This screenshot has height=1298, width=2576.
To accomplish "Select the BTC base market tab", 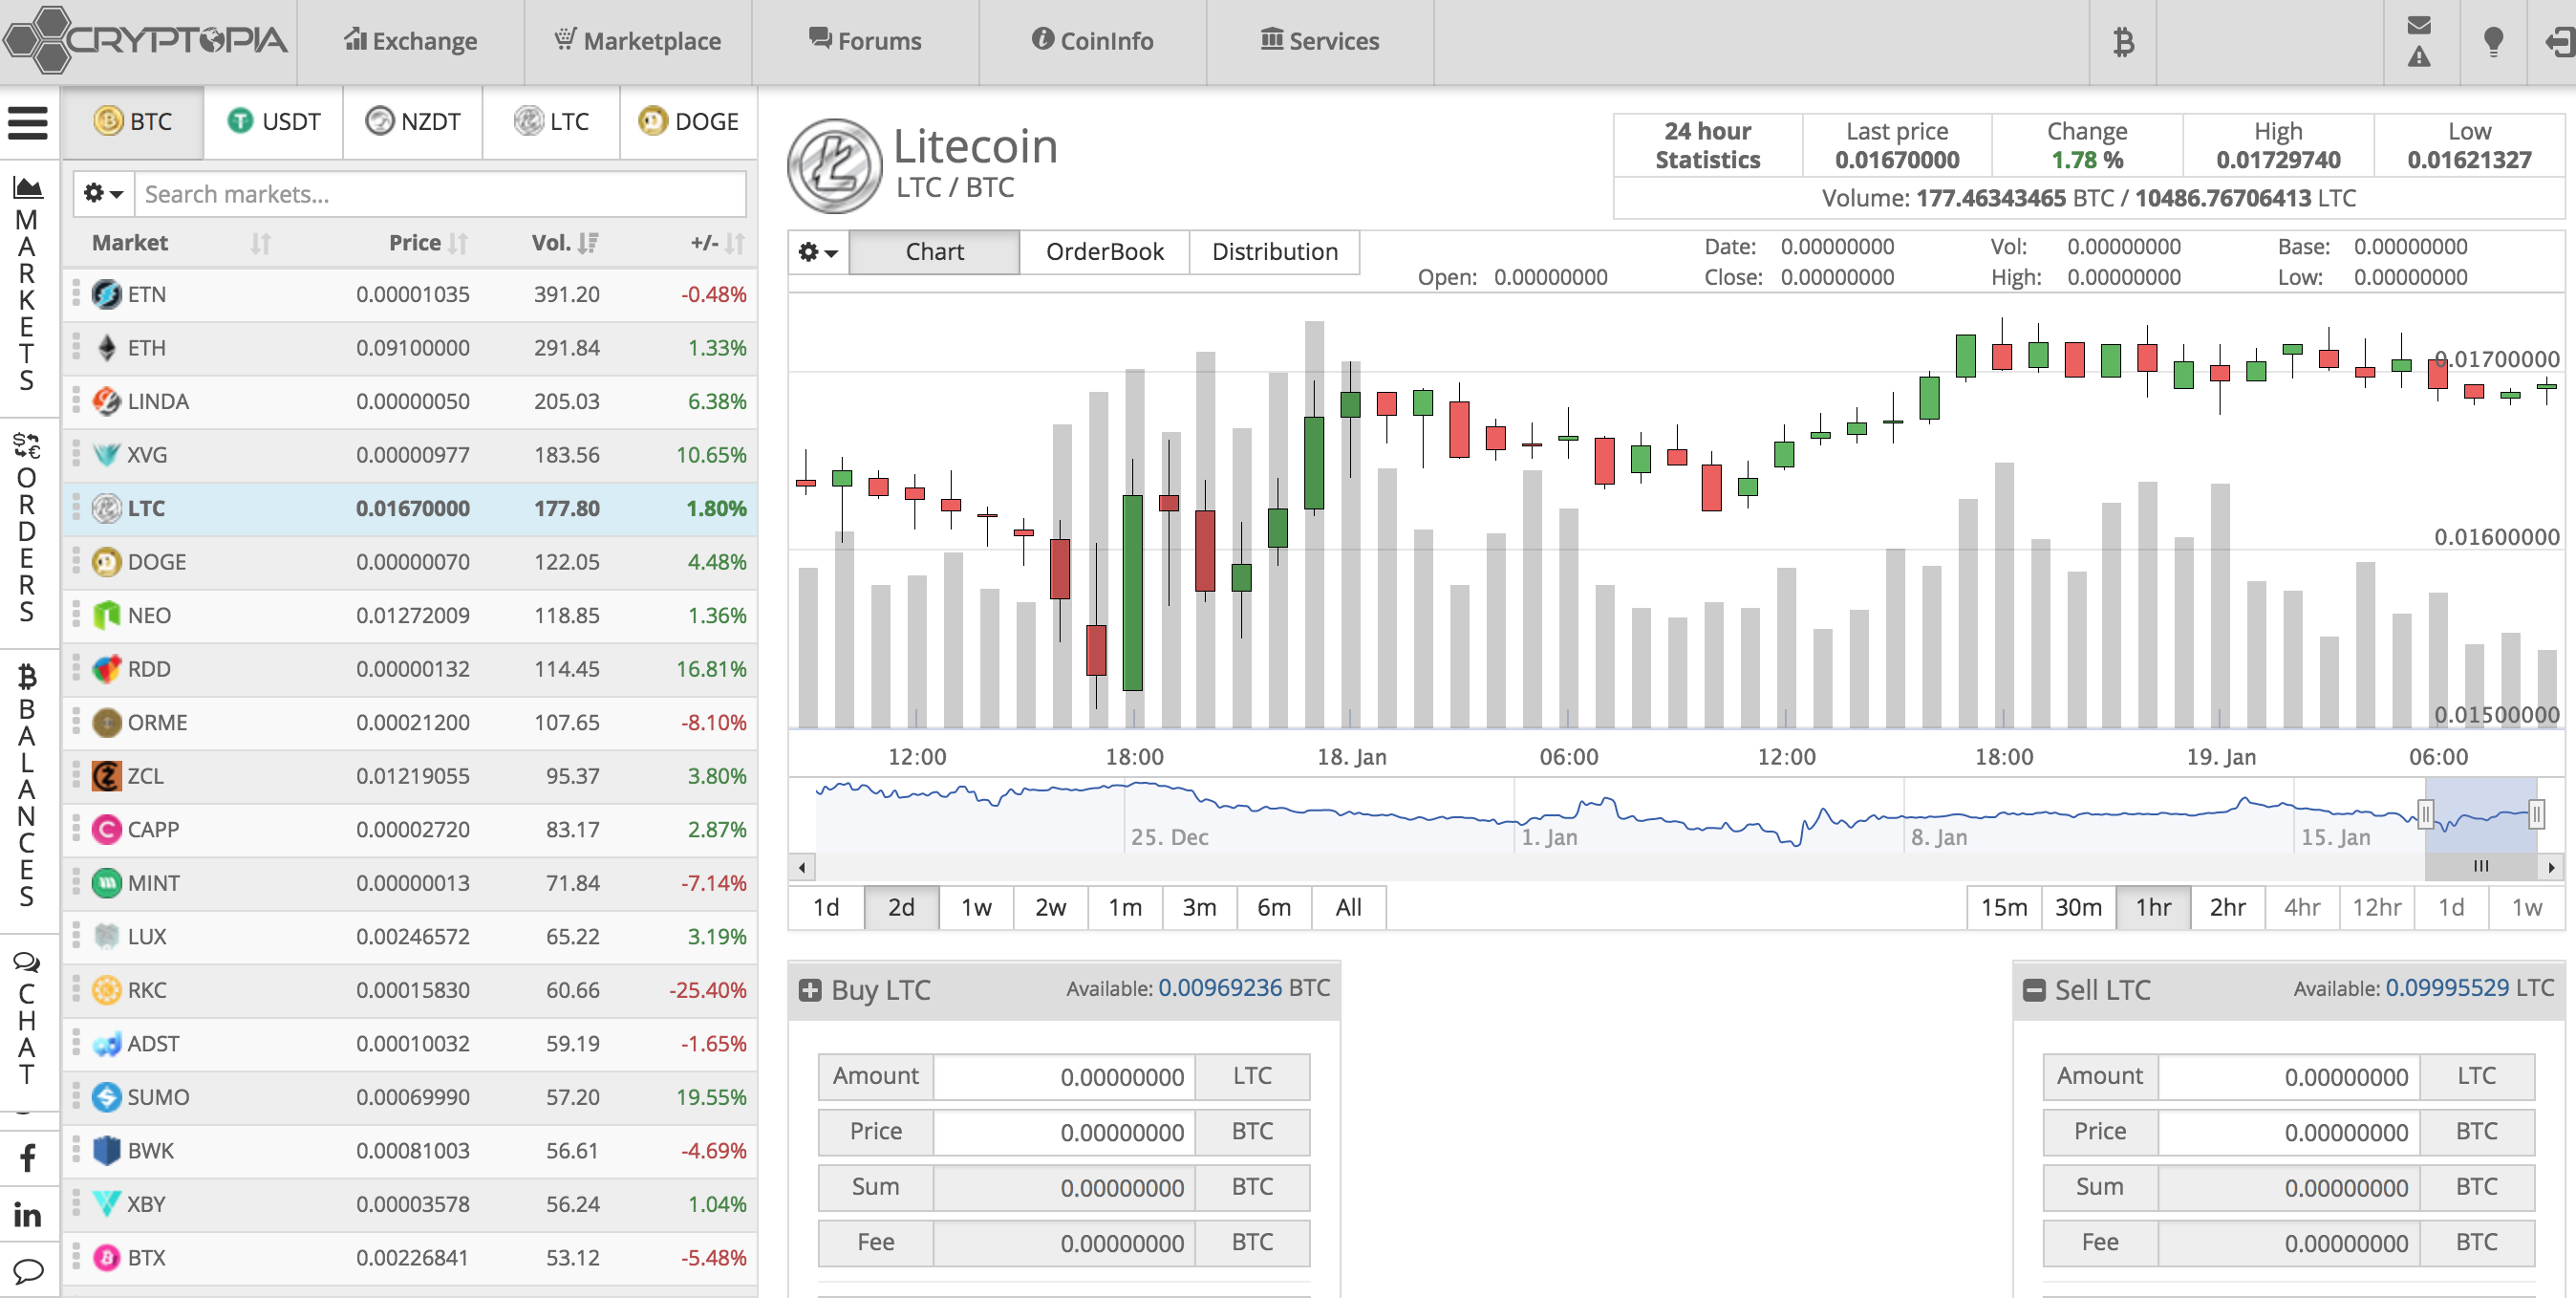I will coord(133,122).
